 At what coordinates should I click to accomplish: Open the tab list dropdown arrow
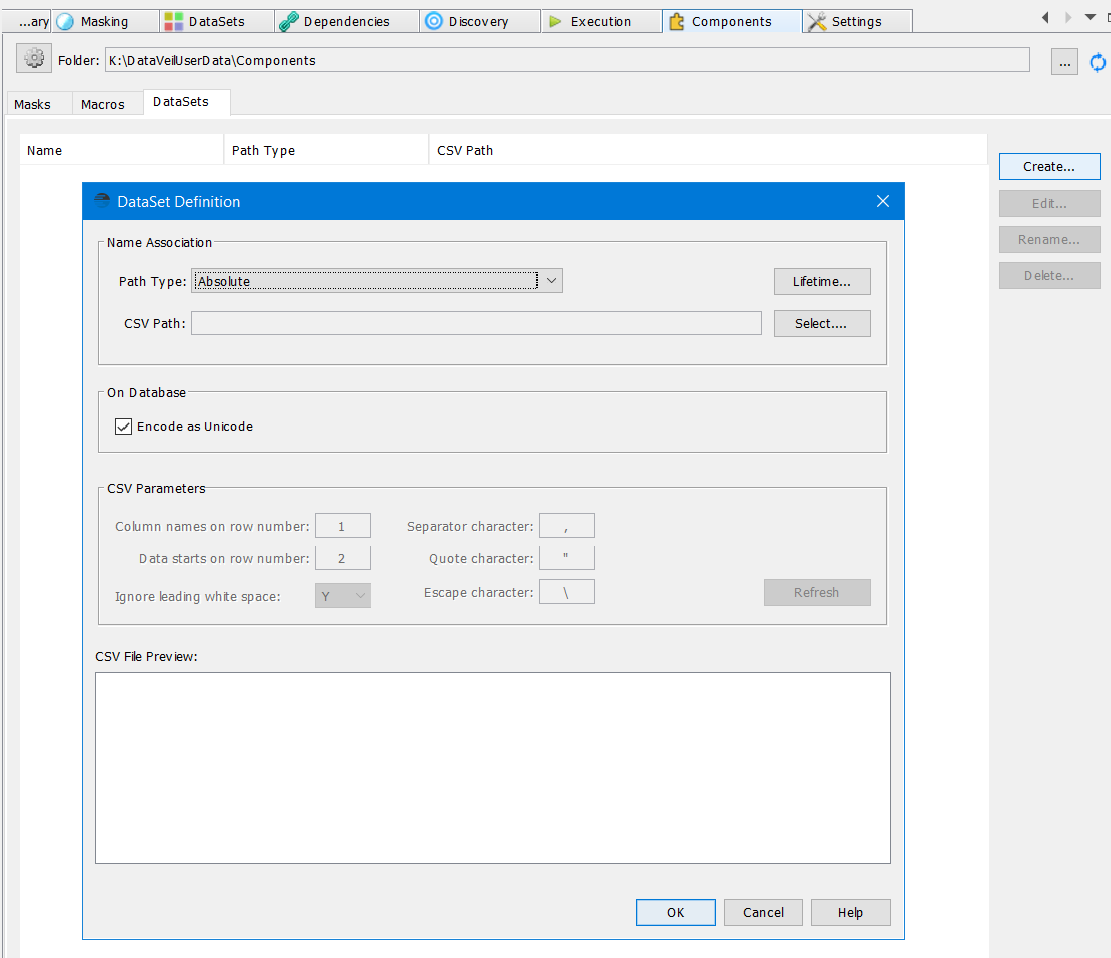(1090, 17)
